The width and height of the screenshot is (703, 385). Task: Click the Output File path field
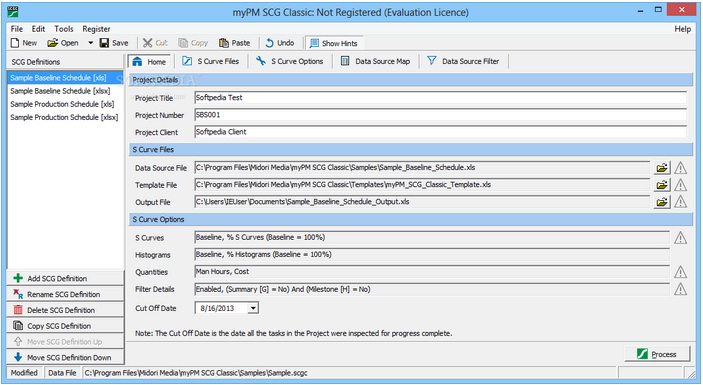click(422, 202)
